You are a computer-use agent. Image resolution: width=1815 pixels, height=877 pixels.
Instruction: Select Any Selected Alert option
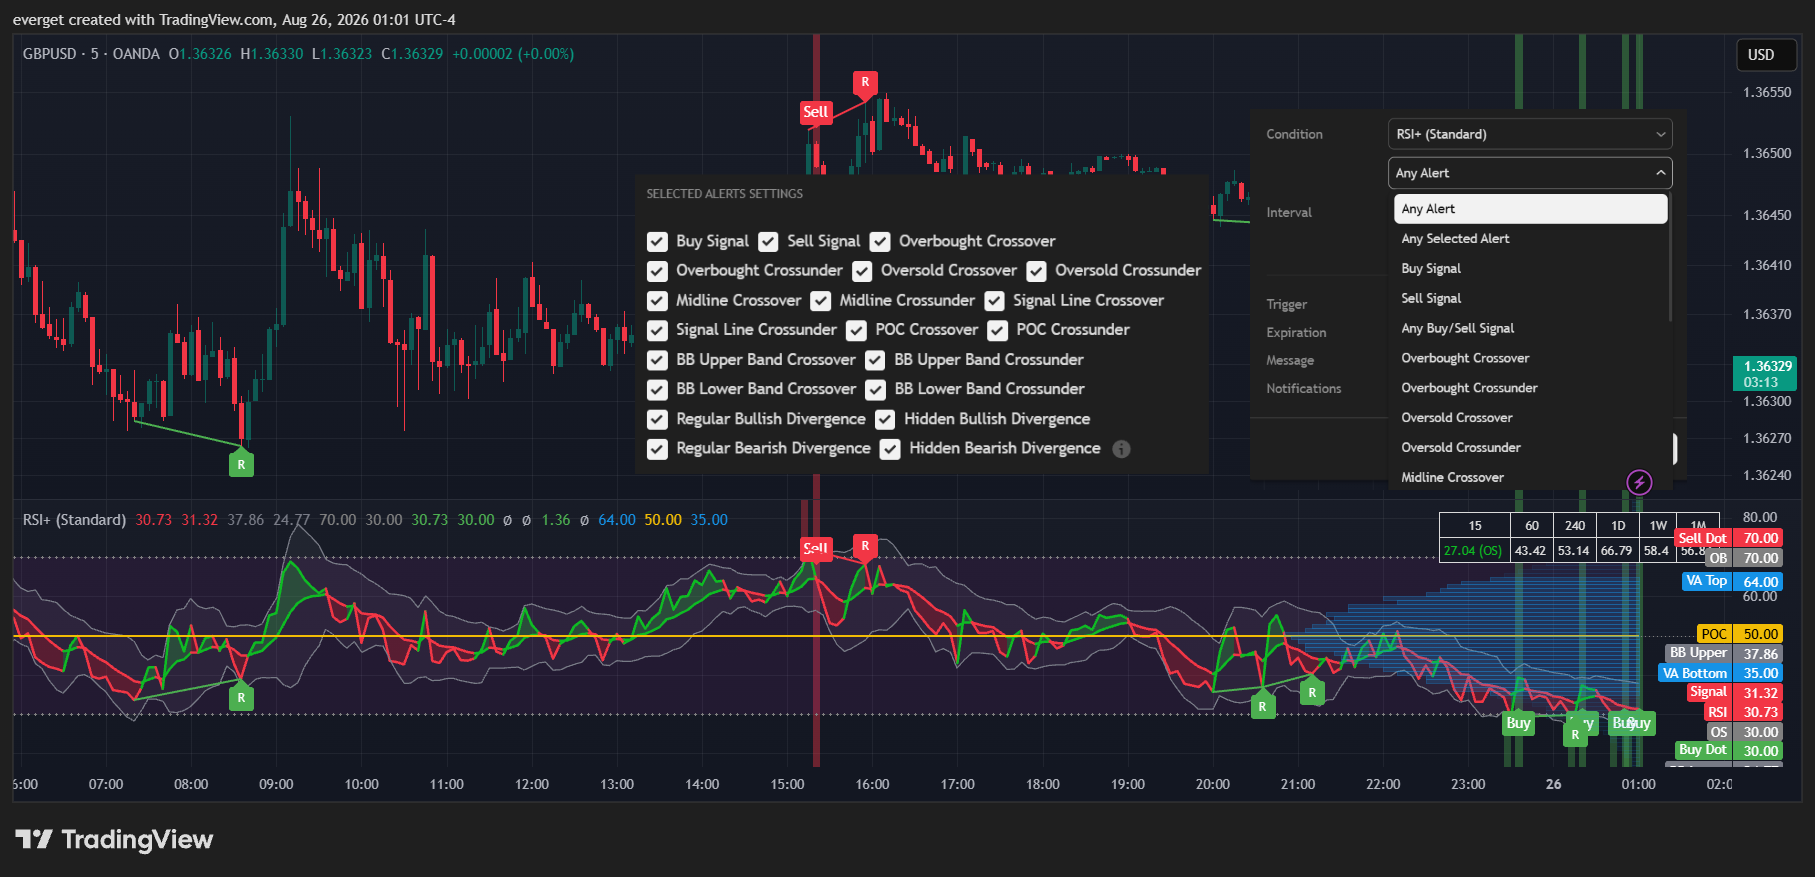click(1530, 239)
